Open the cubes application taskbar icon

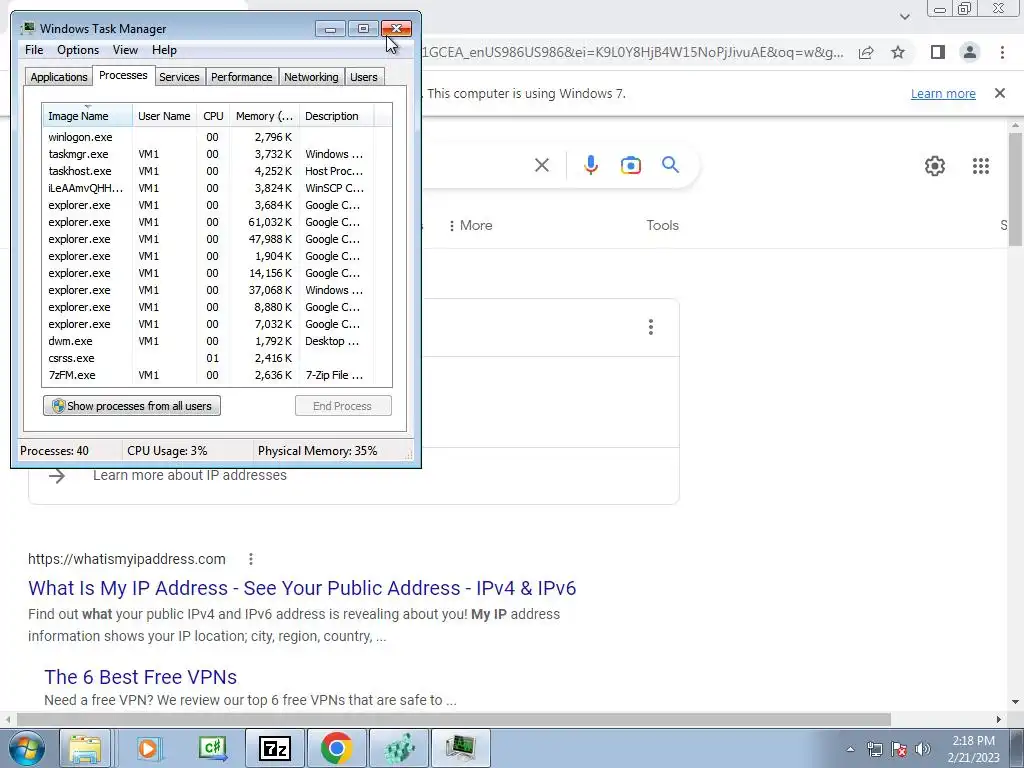click(399, 749)
